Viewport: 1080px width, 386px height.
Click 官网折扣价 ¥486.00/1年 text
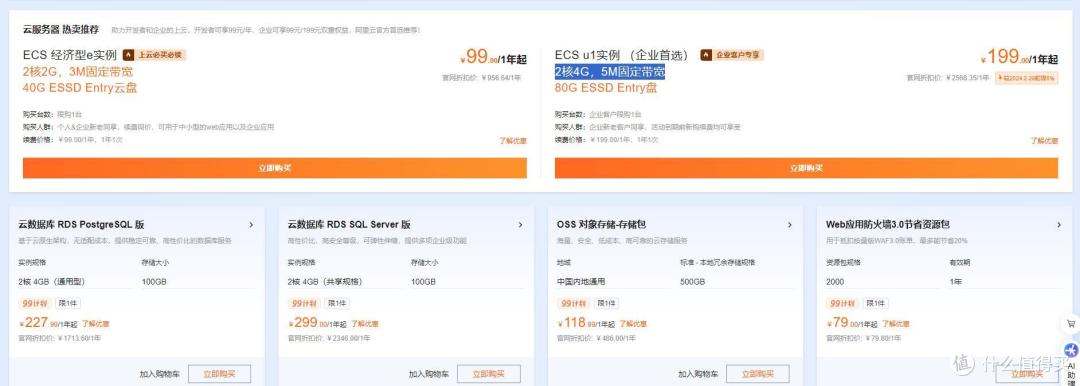596,338
